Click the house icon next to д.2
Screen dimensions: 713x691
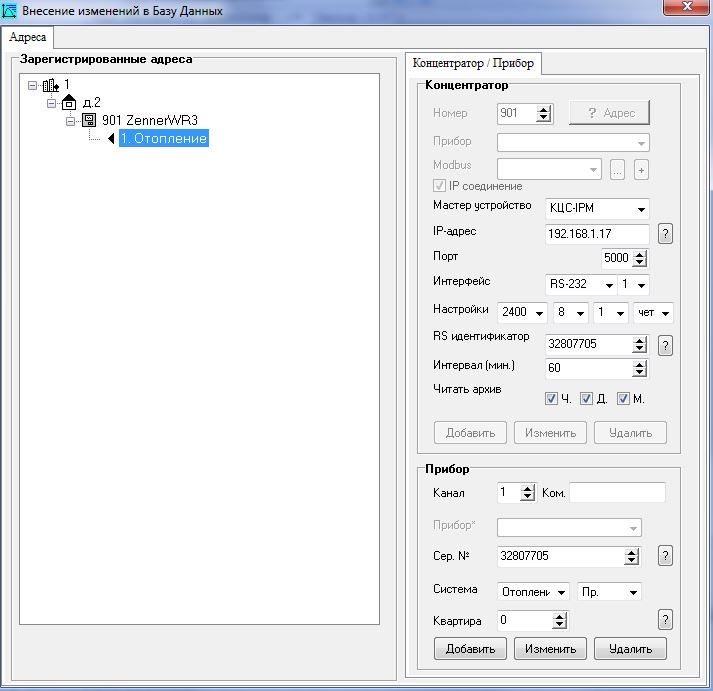(x=69, y=102)
